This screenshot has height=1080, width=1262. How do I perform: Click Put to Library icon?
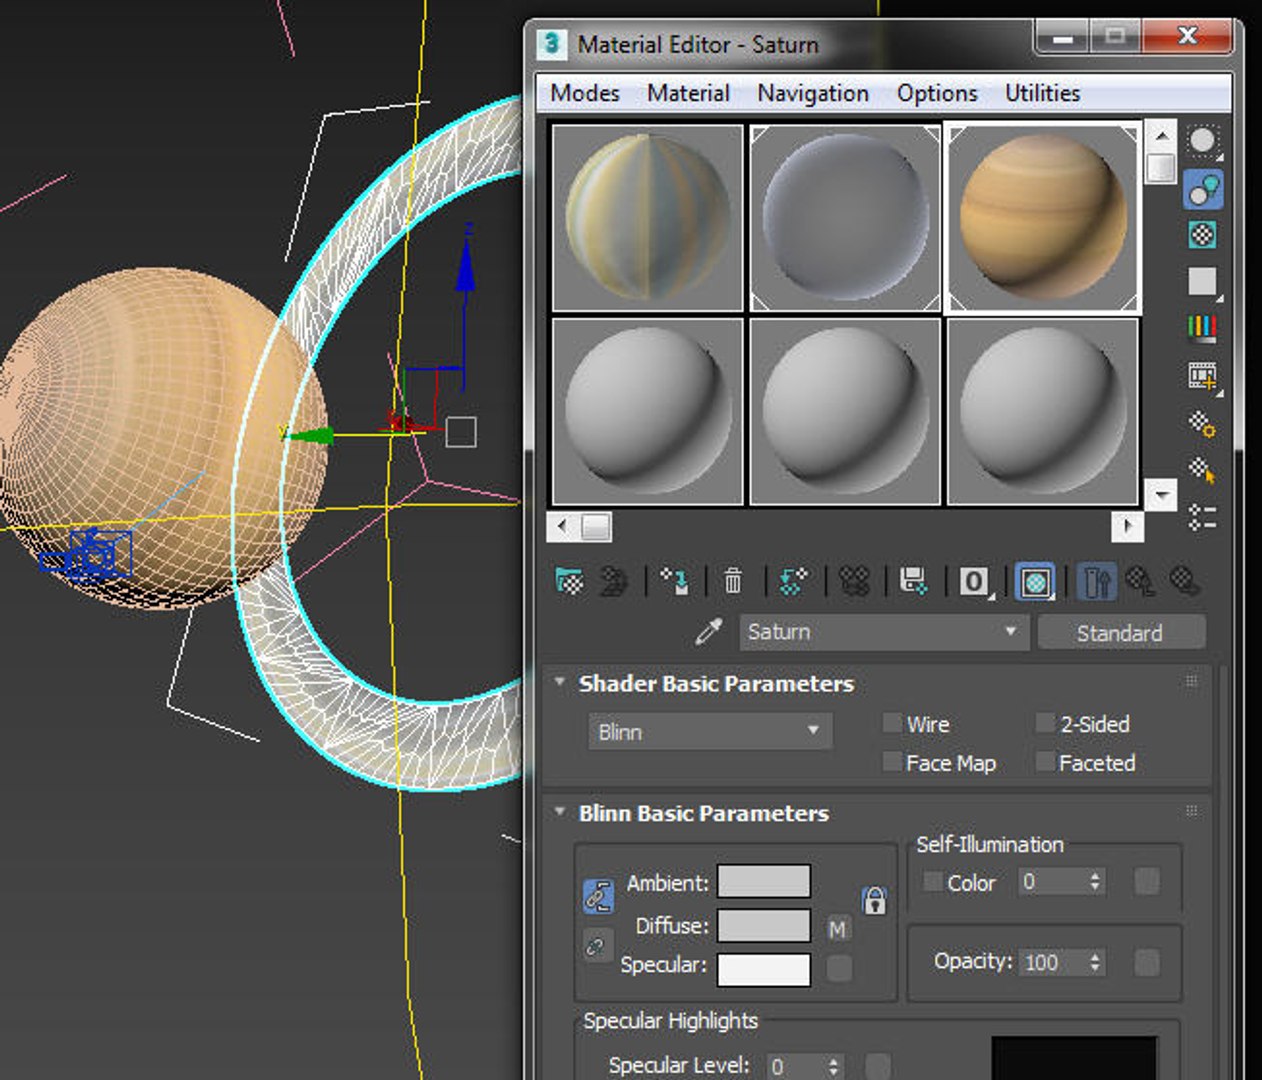[x=914, y=581]
